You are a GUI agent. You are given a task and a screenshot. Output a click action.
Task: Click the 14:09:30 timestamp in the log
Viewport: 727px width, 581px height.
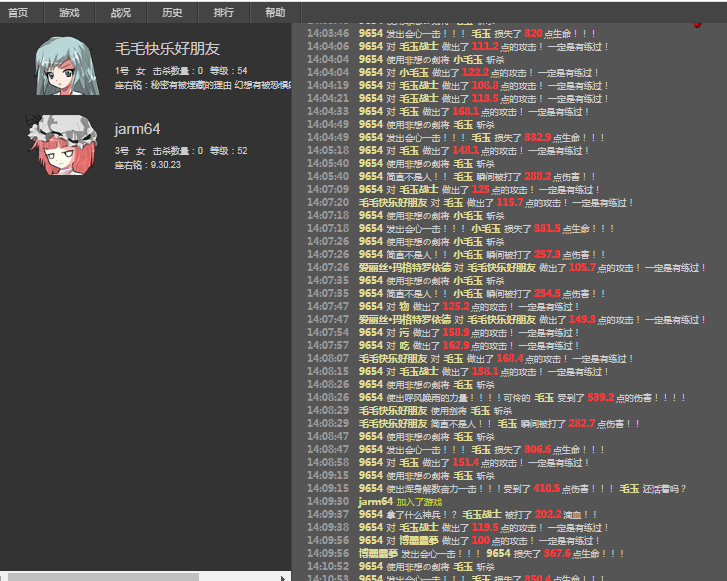click(x=328, y=501)
